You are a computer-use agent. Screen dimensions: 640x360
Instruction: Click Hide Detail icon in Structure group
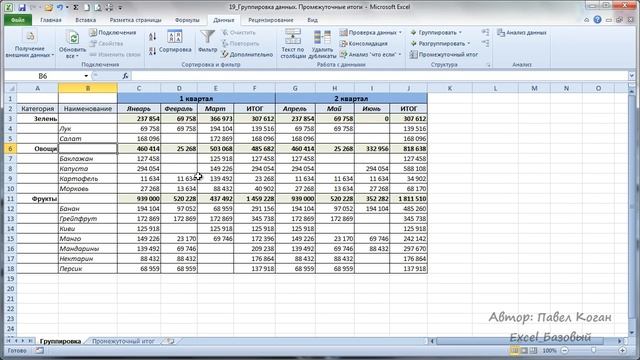[x=485, y=43]
